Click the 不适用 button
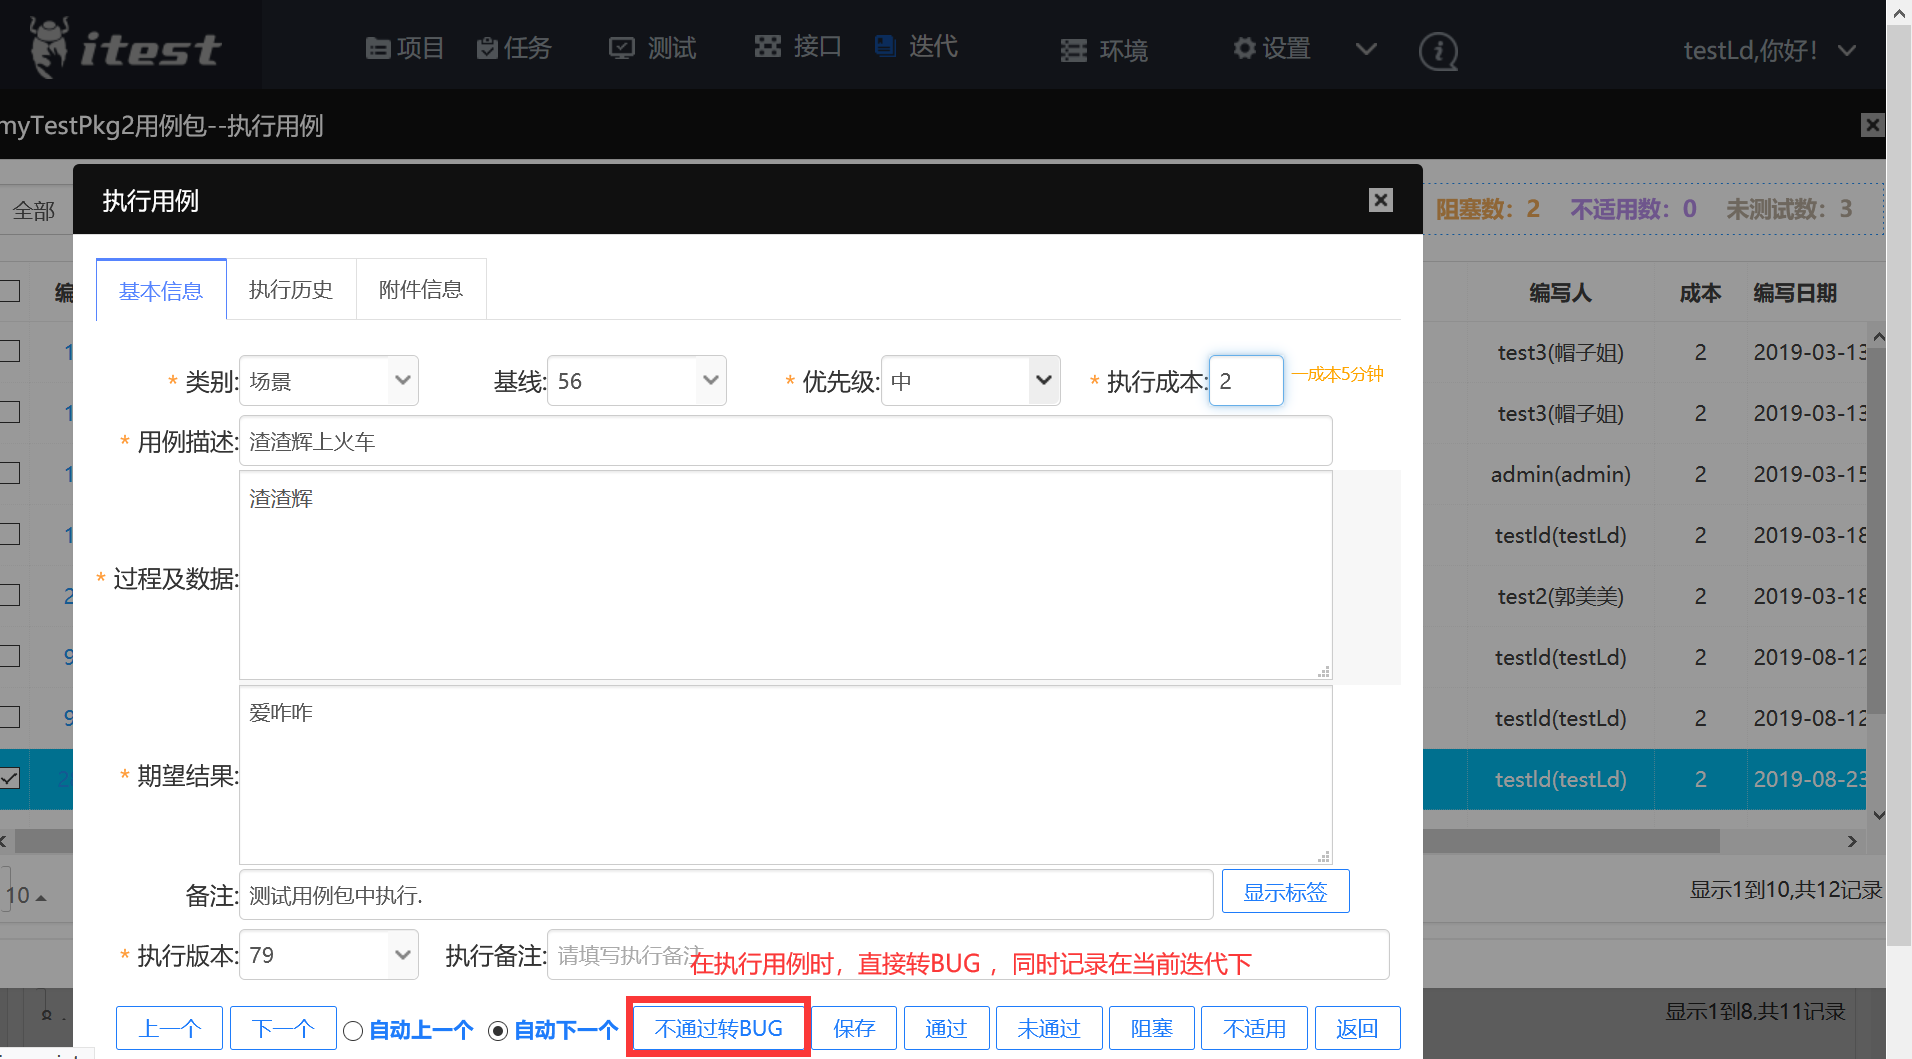The width and height of the screenshot is (1912, 1059). [1255, 1028]
